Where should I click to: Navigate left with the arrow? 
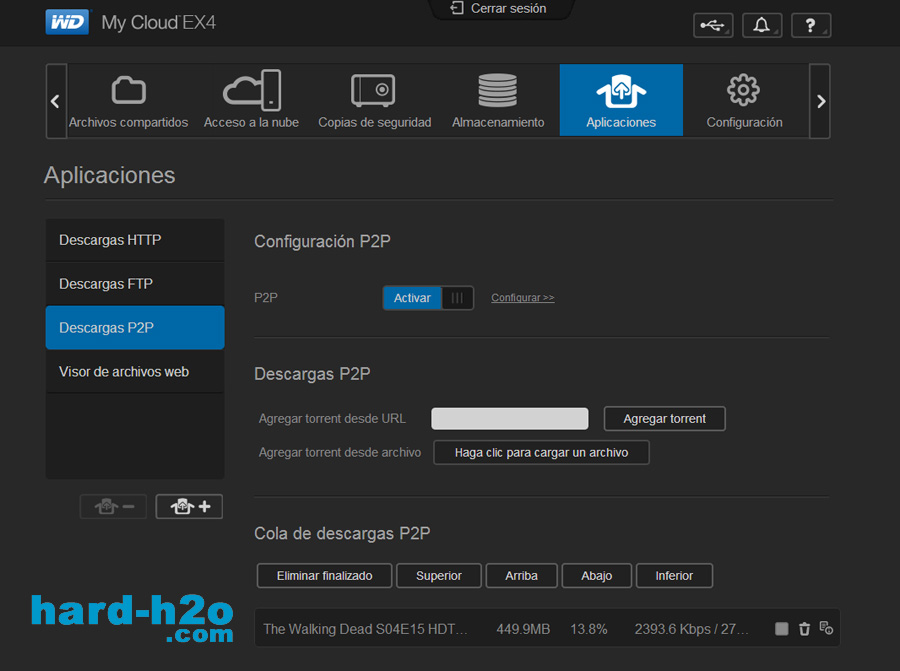tap(56, 102)
